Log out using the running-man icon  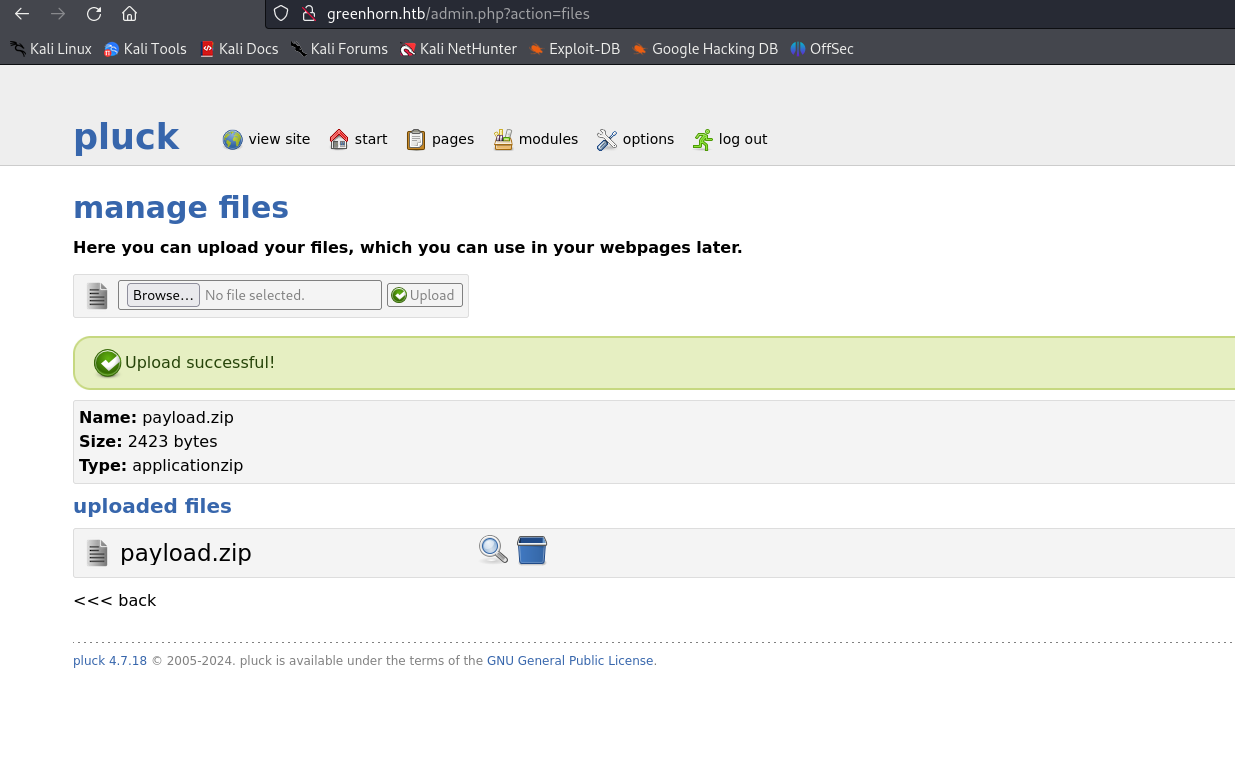pos(702,139)
